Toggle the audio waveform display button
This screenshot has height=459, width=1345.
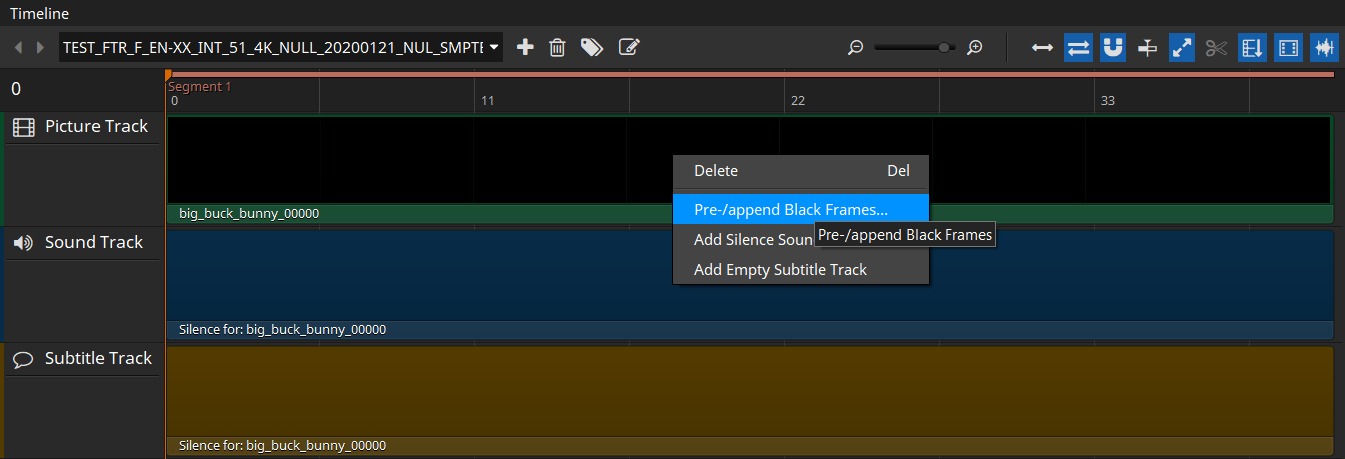coord(1323,47)
